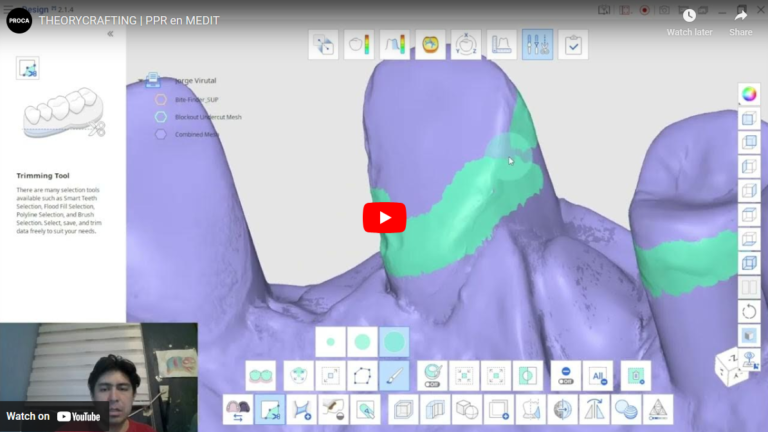Click expand selection area icon
The height and width of the screenshot is (432, 768).
496,376
